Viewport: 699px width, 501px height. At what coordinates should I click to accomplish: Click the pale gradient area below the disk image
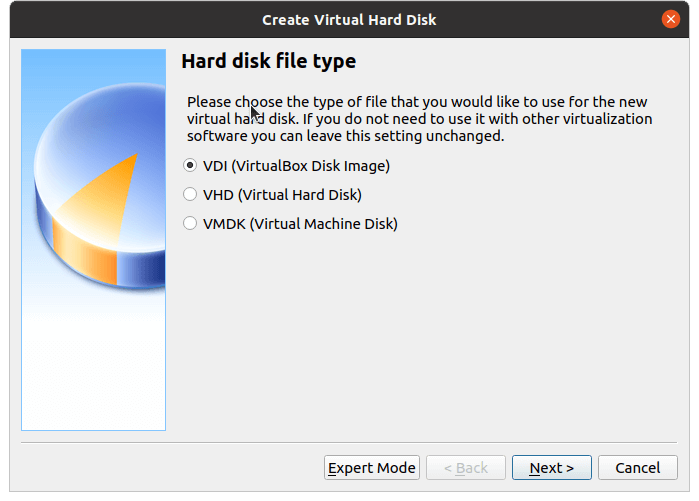[93, 370]
